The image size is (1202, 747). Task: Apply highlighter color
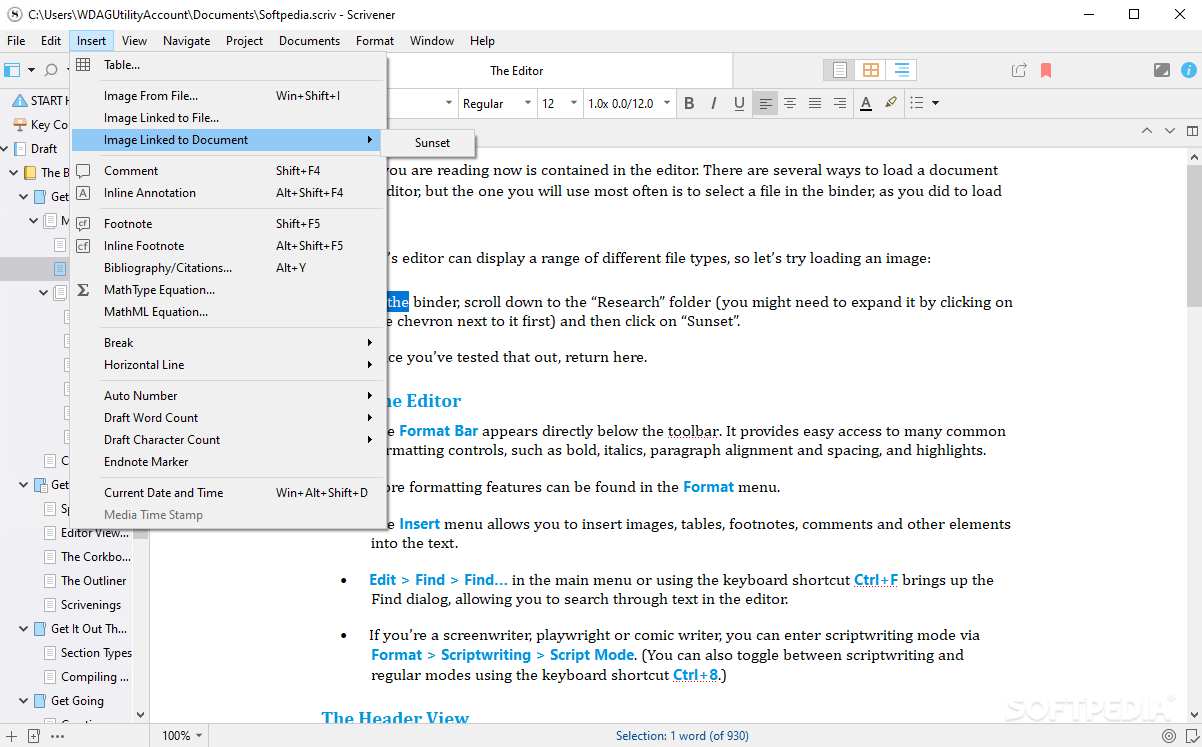[x=891, y=103]
